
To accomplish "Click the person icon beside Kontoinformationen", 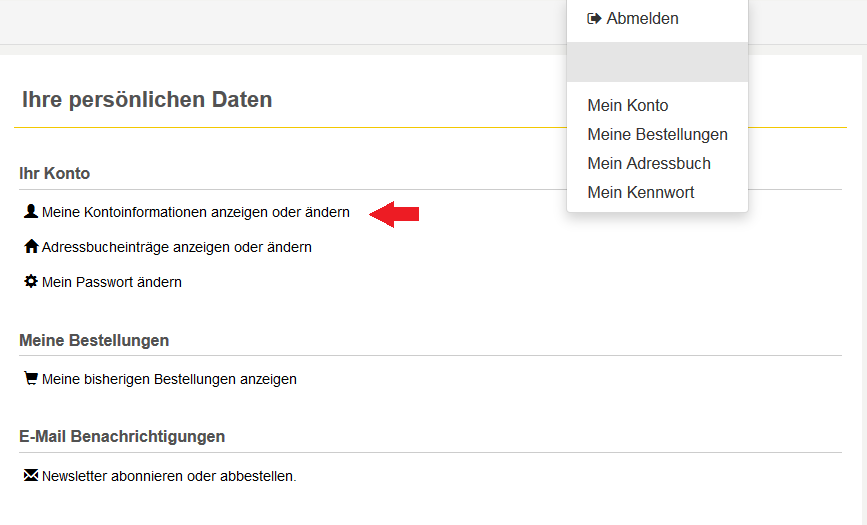I will coord(31,211).
